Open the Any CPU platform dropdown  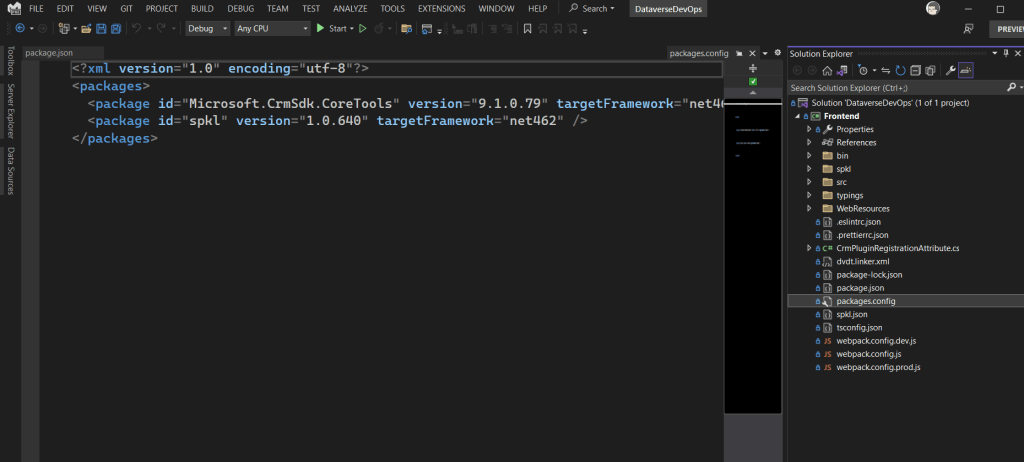click(272, 28)
